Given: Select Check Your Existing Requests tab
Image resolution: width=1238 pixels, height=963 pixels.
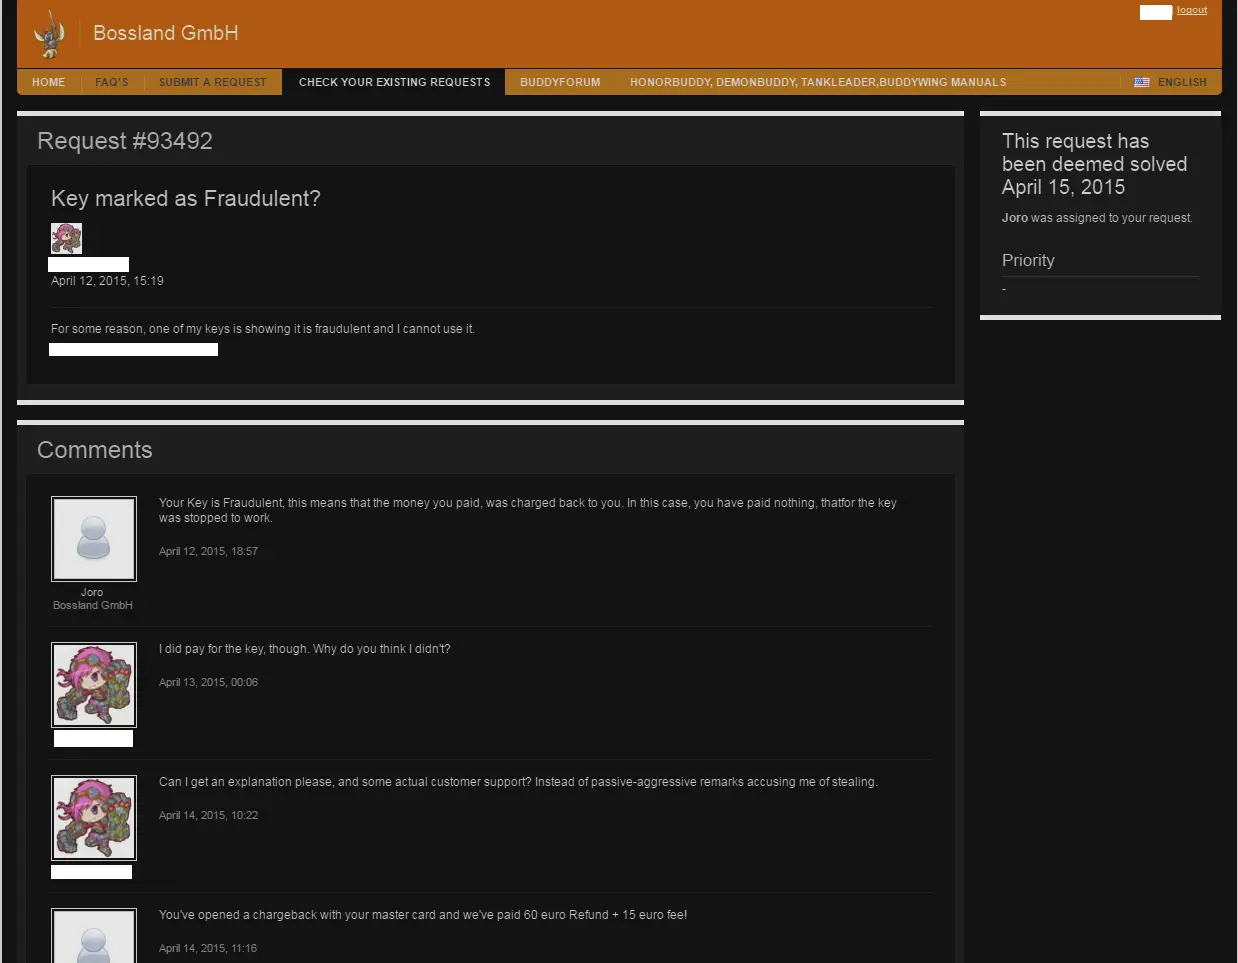Looking at the screenshot, I should tap(394, 82).
